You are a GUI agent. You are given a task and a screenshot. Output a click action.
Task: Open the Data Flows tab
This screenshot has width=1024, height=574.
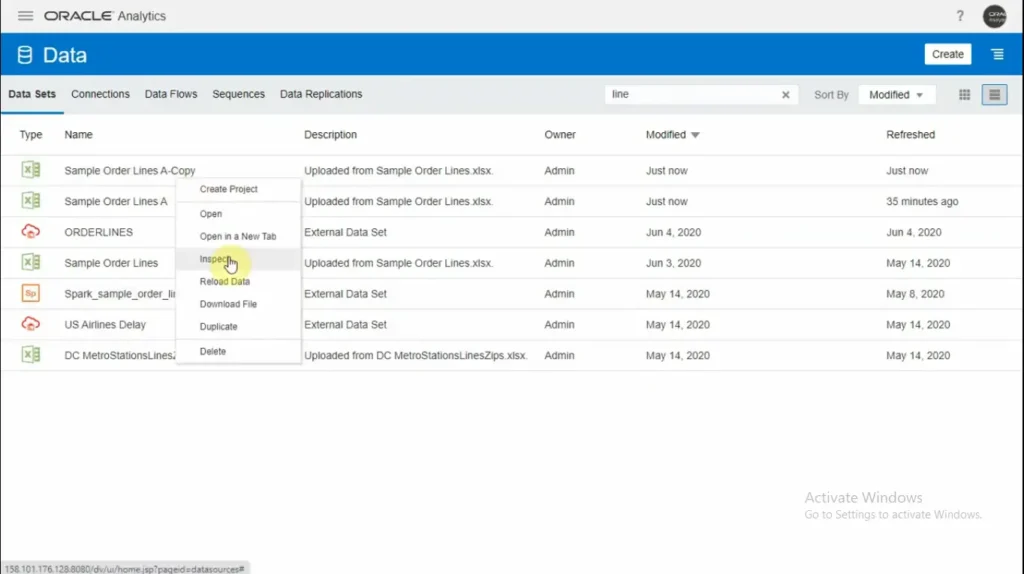pos(170,94)
